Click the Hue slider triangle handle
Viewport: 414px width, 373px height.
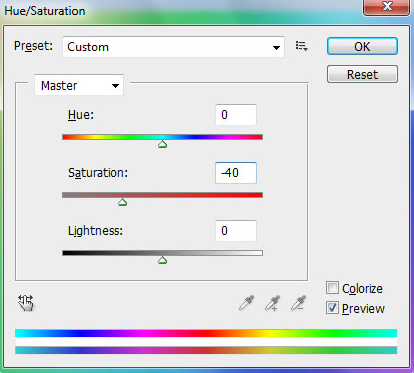[162, 144]
